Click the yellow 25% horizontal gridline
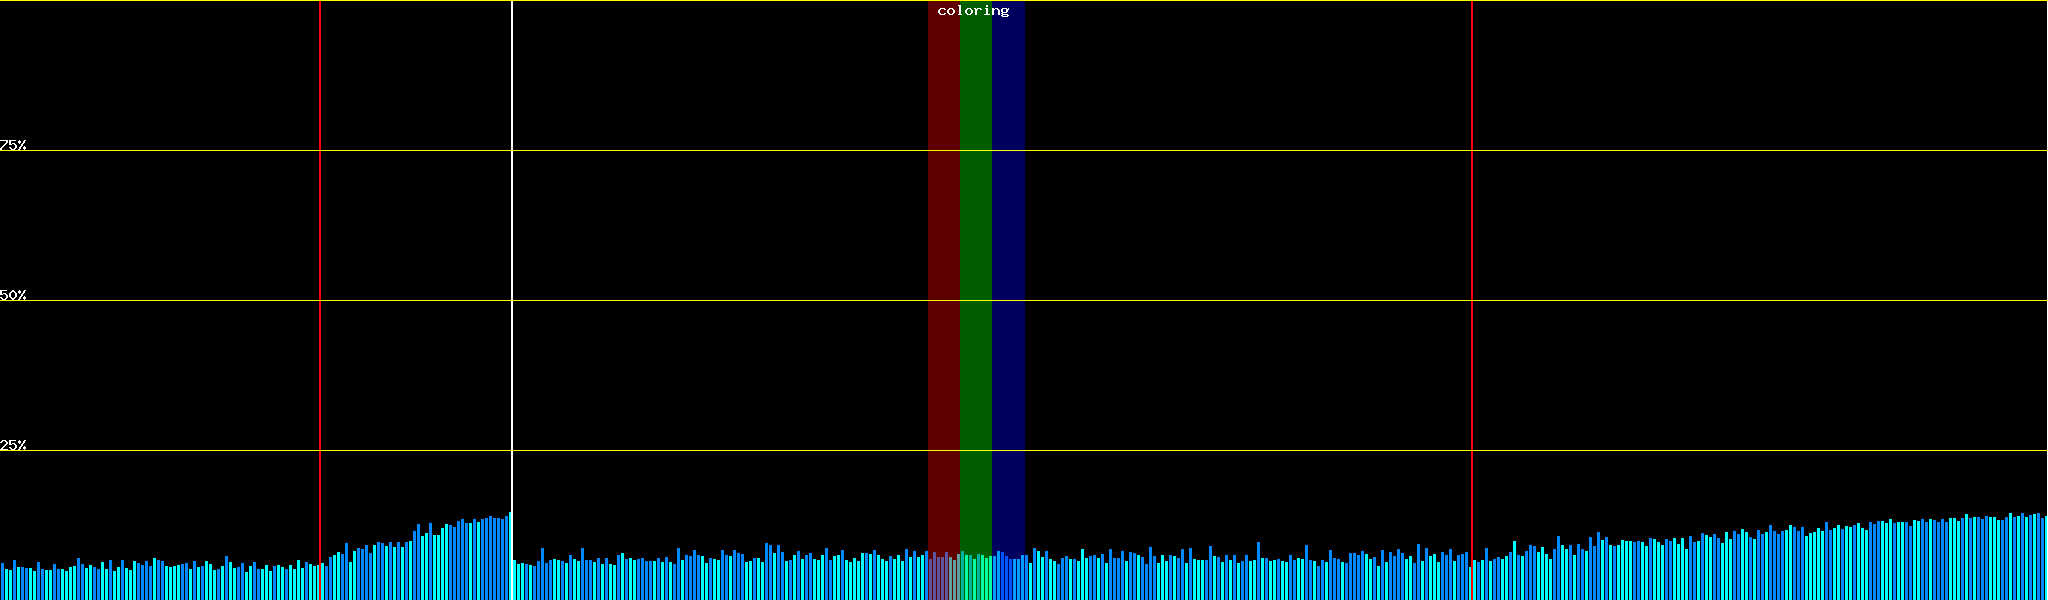 (1200, 450)
